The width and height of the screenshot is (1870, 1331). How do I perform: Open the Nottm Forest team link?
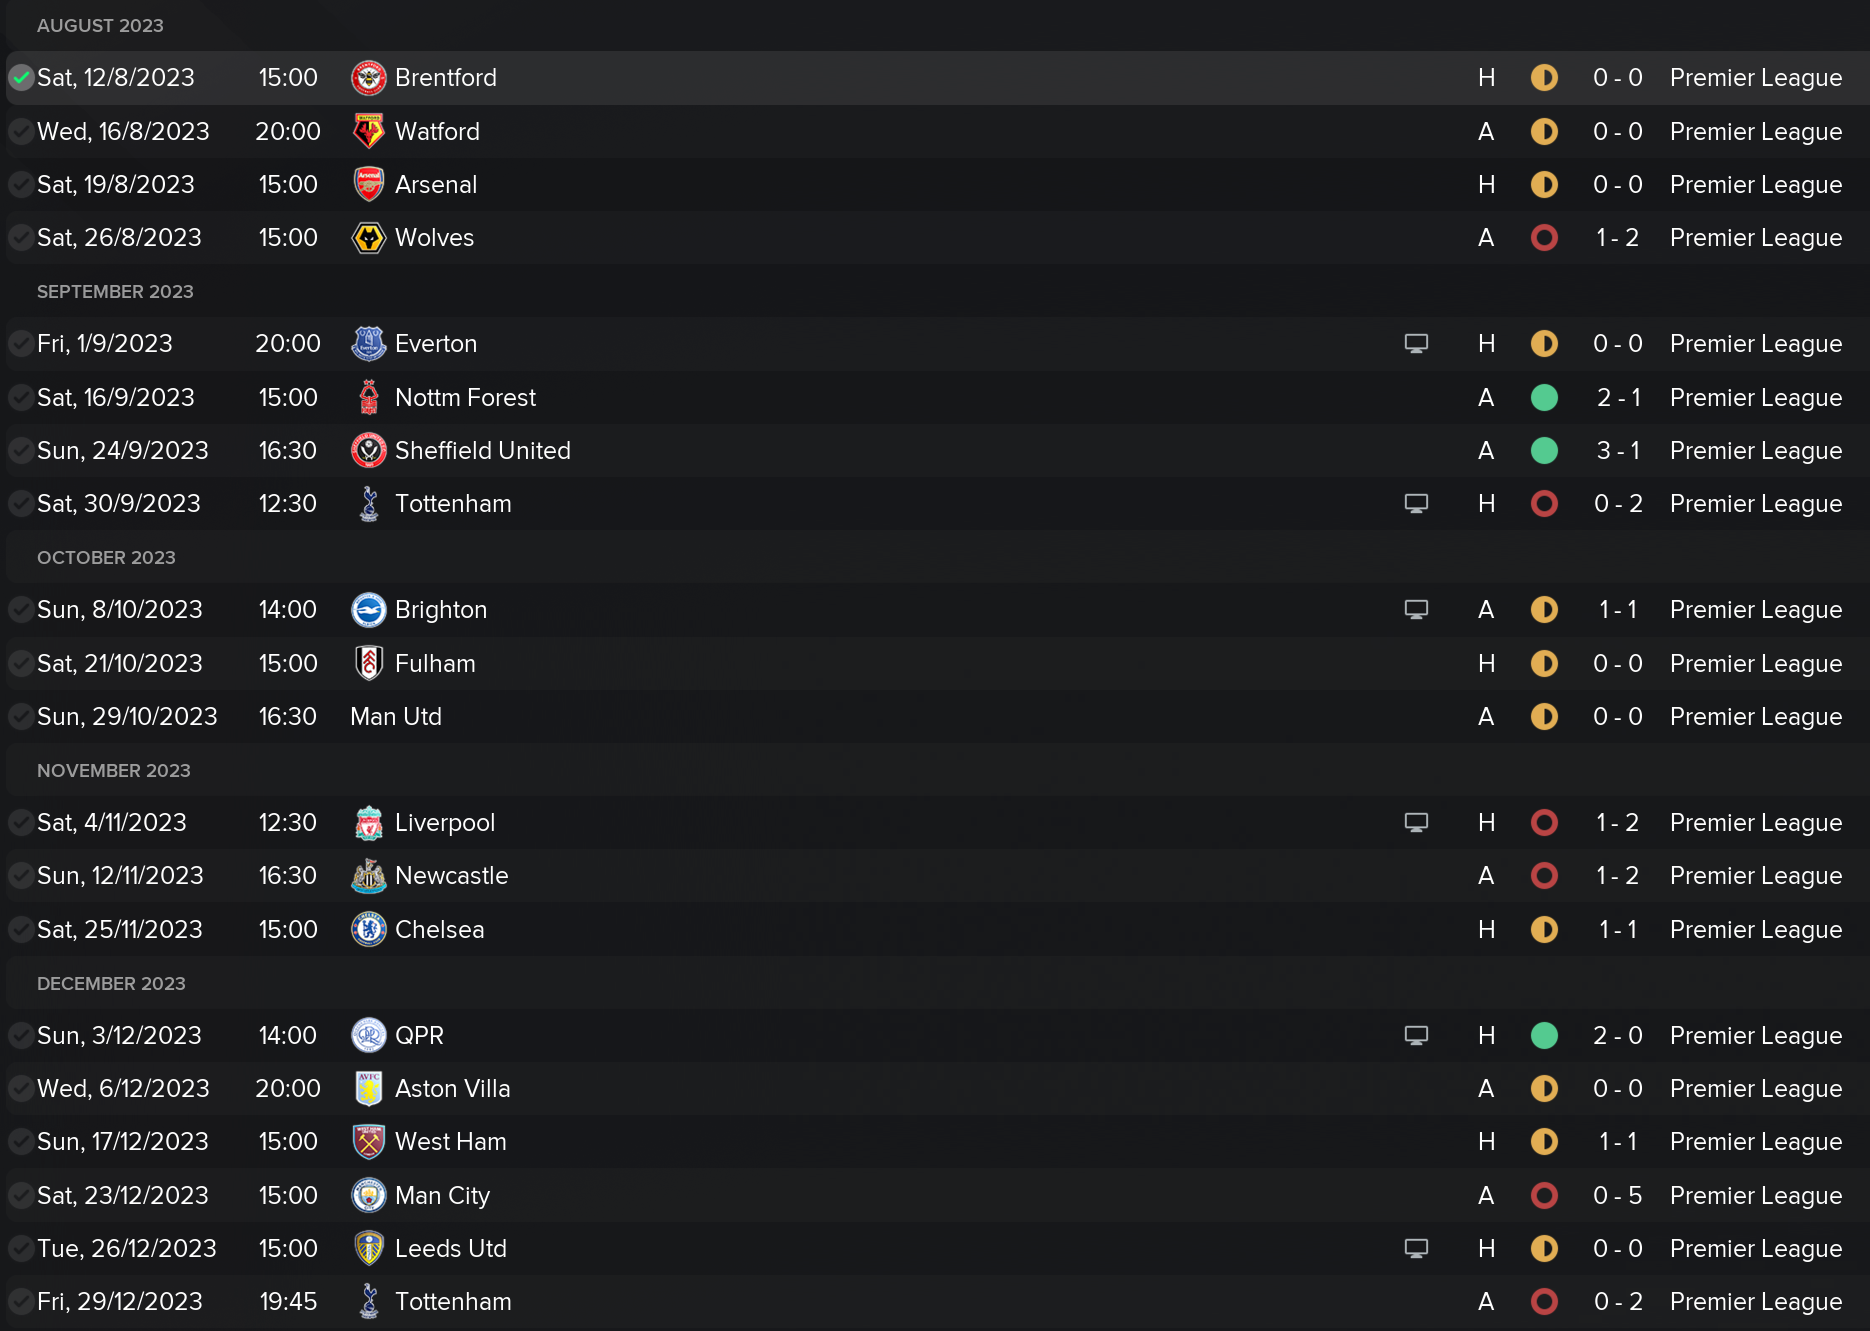pyautogui.click(x=465, y=398)
